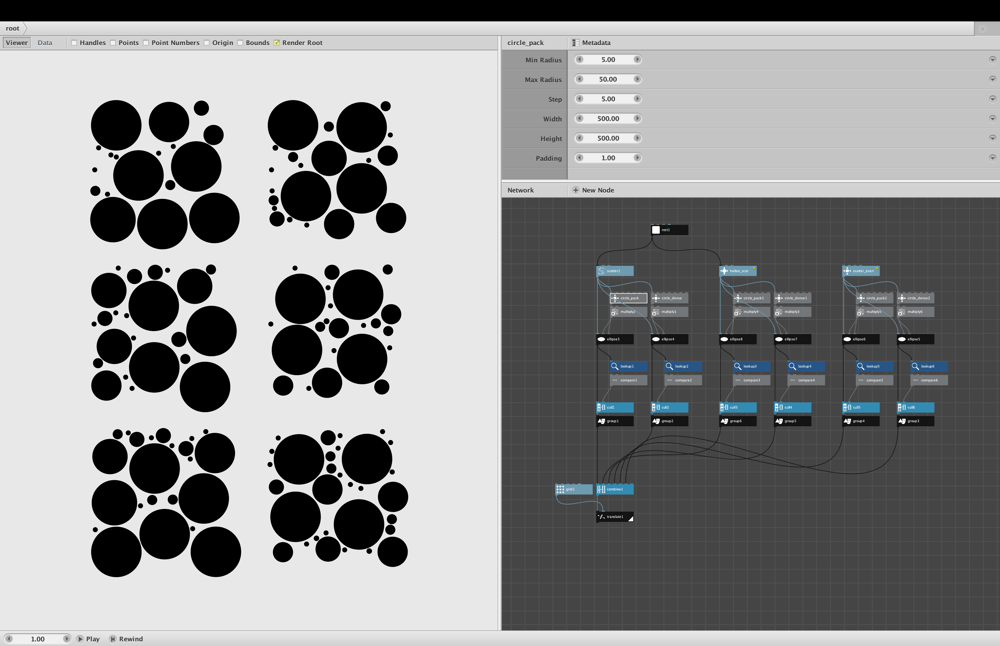Select the scatter_even node

pos(861,271)
